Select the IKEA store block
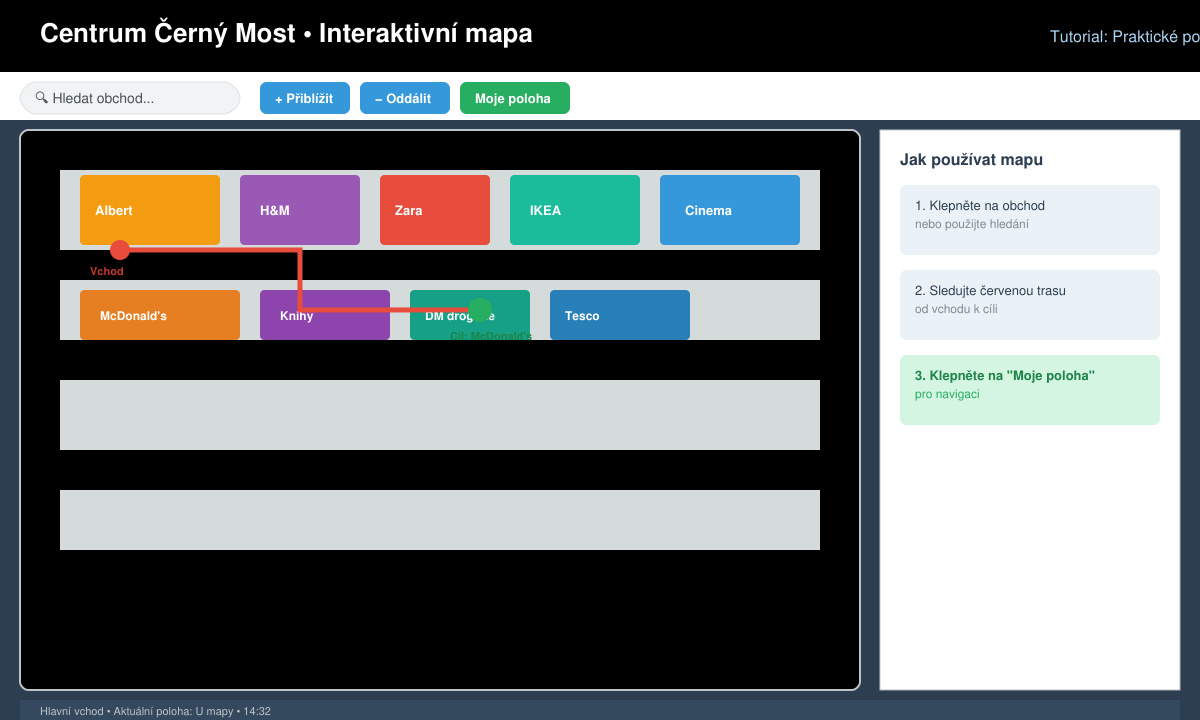Image resolution: width=1200 pixels, height=720 pixels. pyautogui.click(x=575, y=210)
